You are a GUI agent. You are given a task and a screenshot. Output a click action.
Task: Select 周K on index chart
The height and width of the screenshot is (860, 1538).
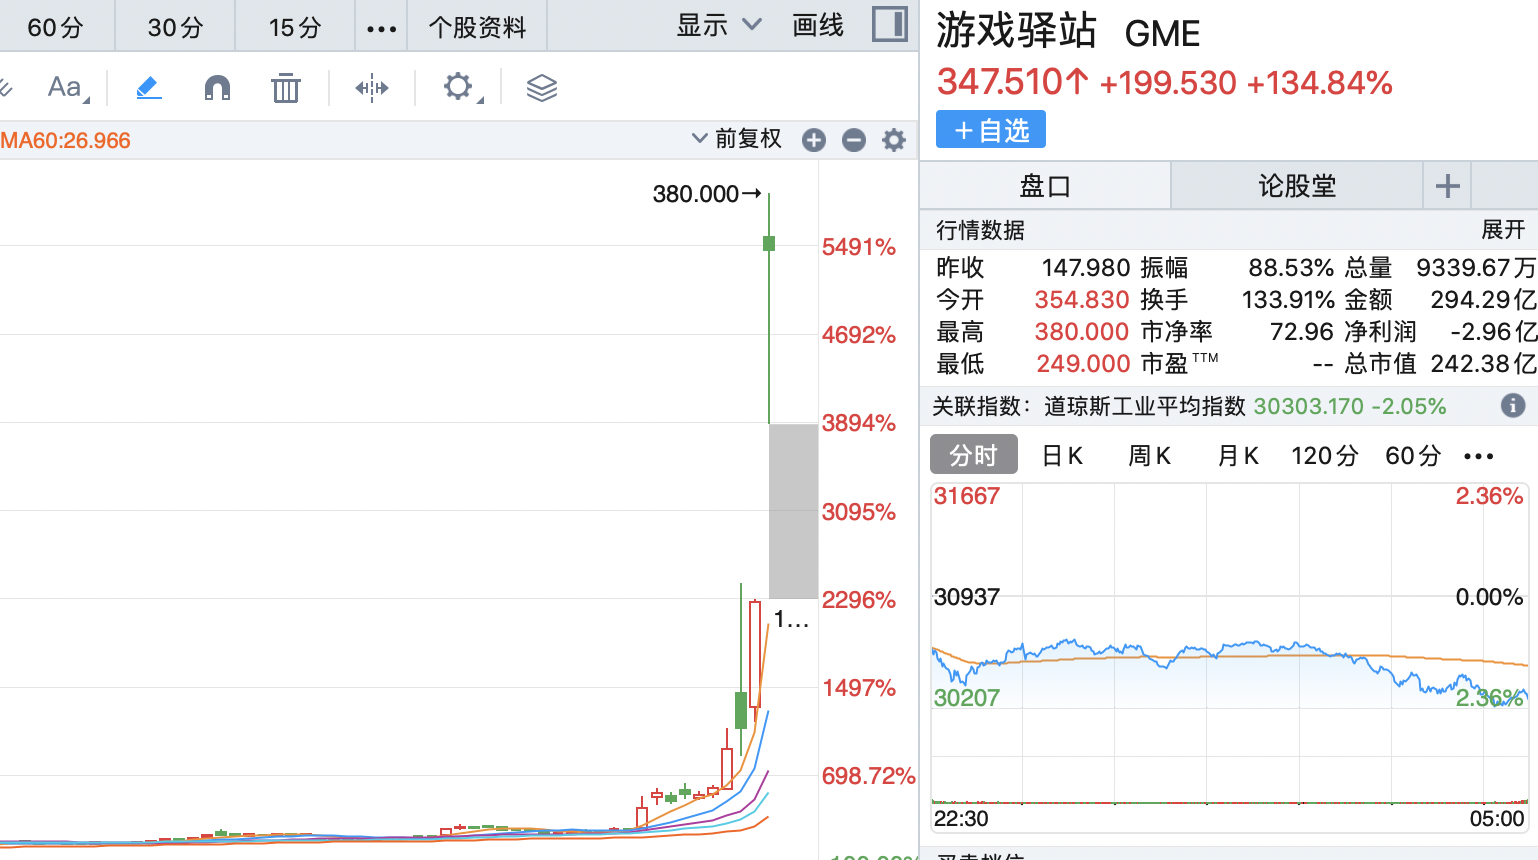pyautogui.click(x=1149, y=456)
